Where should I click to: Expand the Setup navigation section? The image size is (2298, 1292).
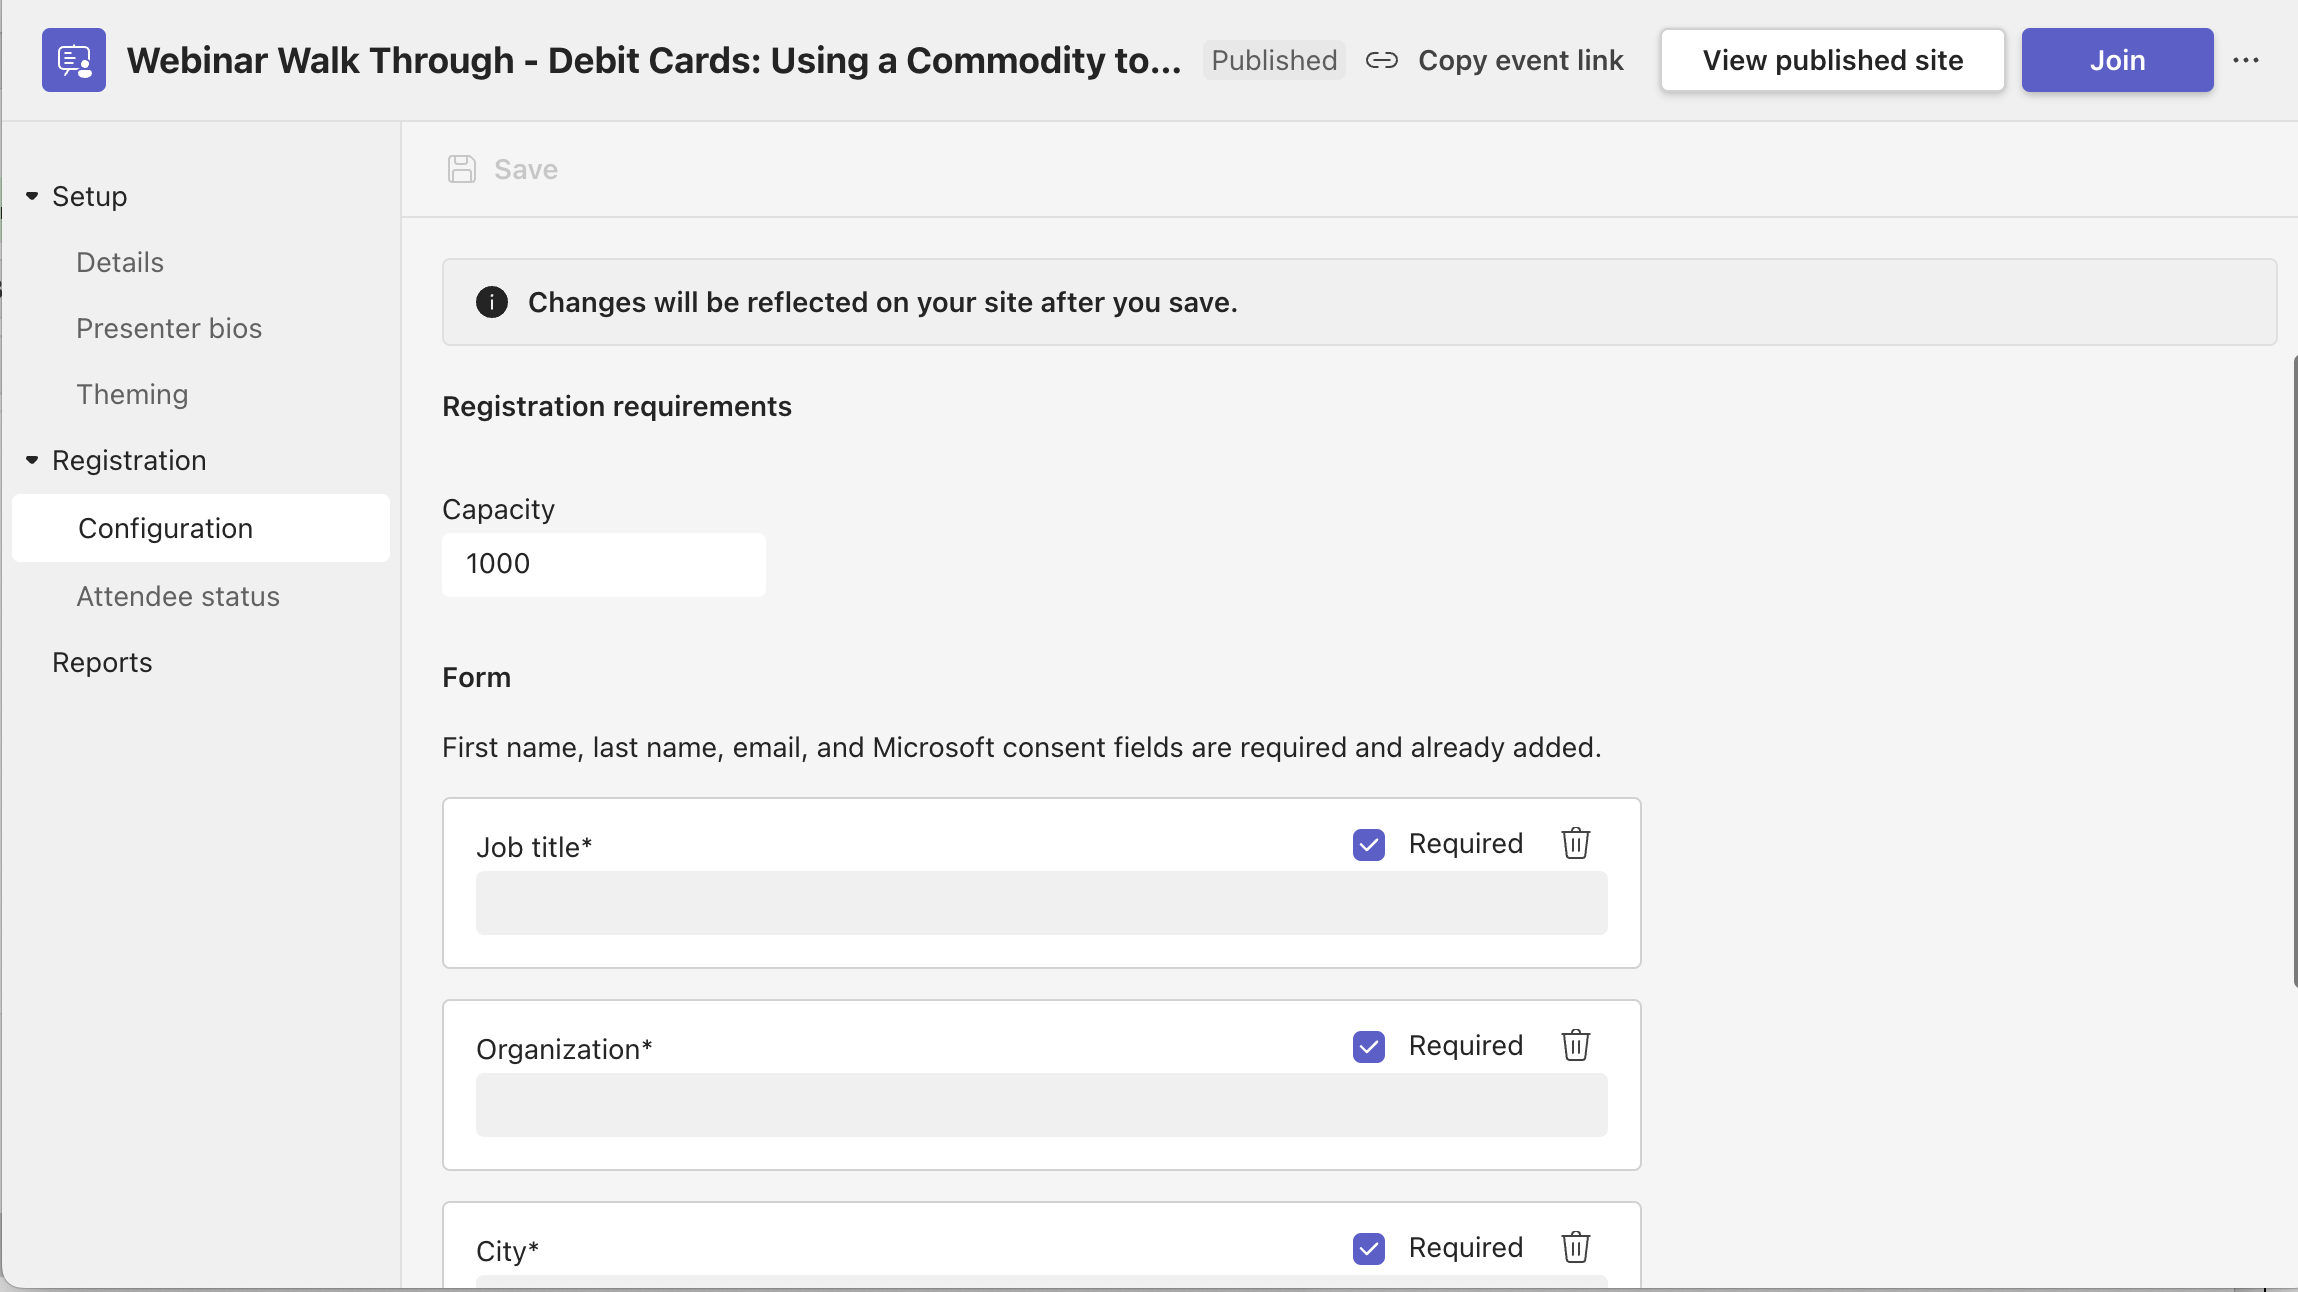32,196
